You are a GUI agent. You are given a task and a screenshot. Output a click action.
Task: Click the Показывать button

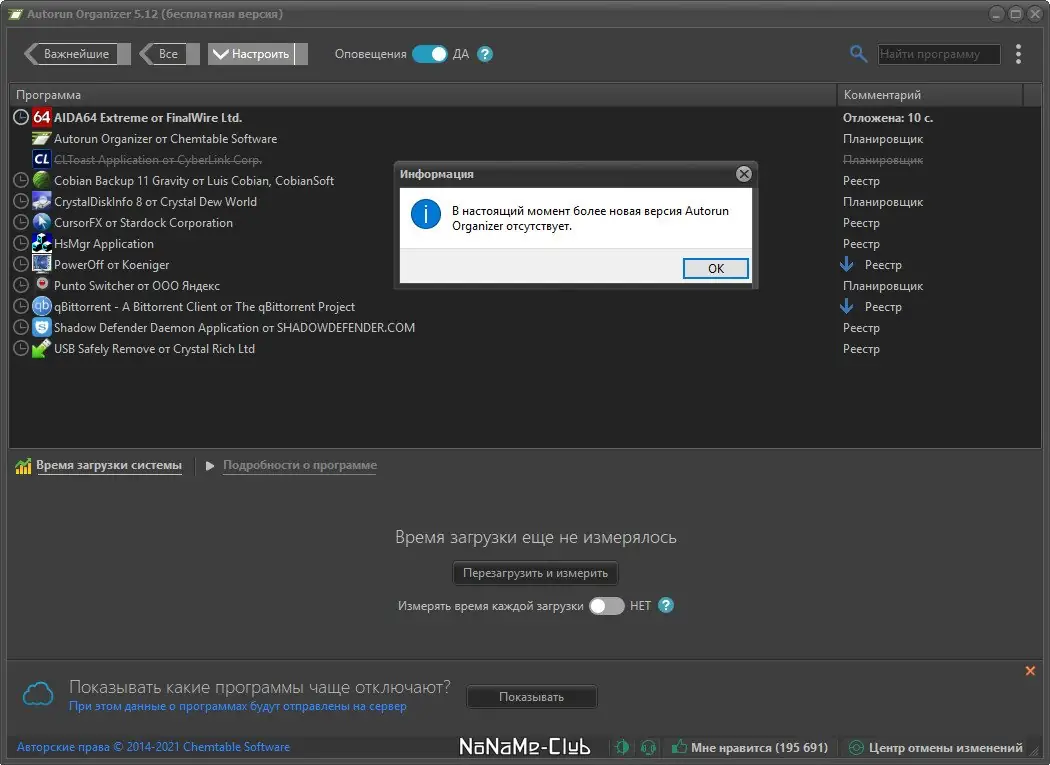(531, 697)
